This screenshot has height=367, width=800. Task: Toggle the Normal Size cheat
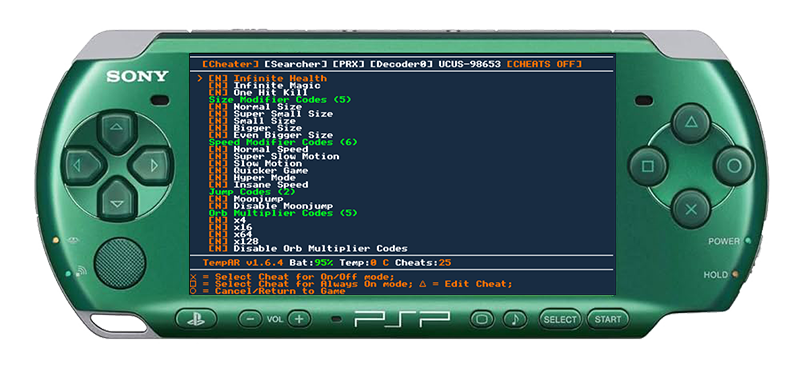tap(256, 107)
